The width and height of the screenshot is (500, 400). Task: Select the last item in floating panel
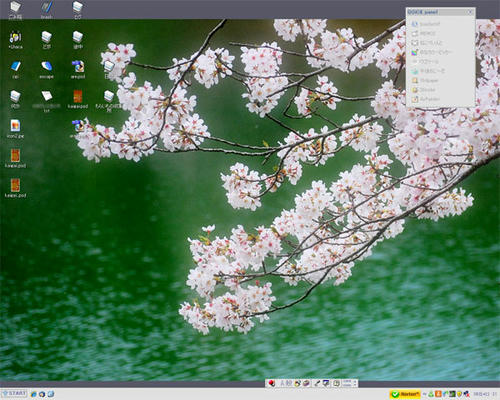click(x=426, y=99)
